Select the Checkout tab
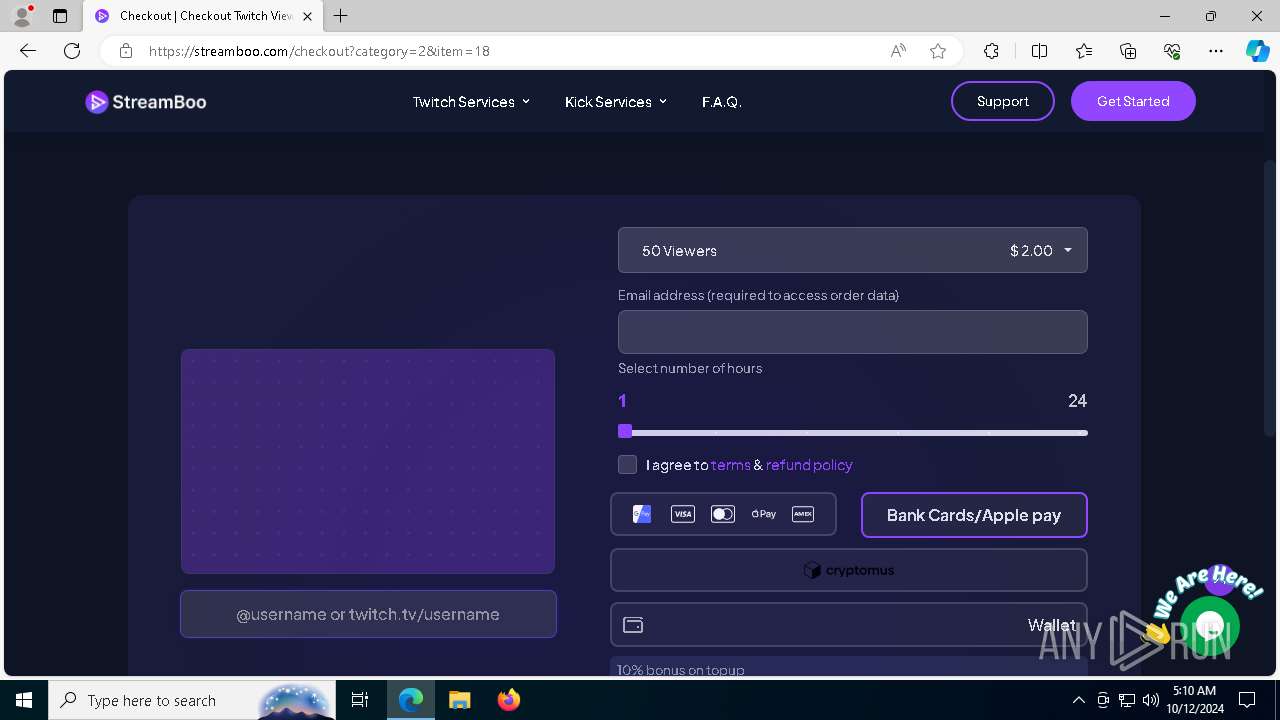This screenshot has height=720, width=1280. (x=203, y=16)
